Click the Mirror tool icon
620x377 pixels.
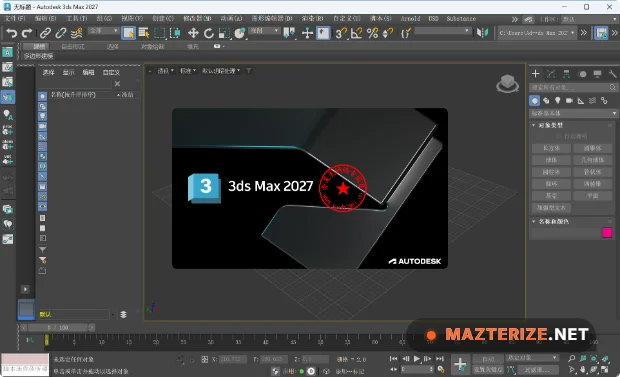pos(482,33)
